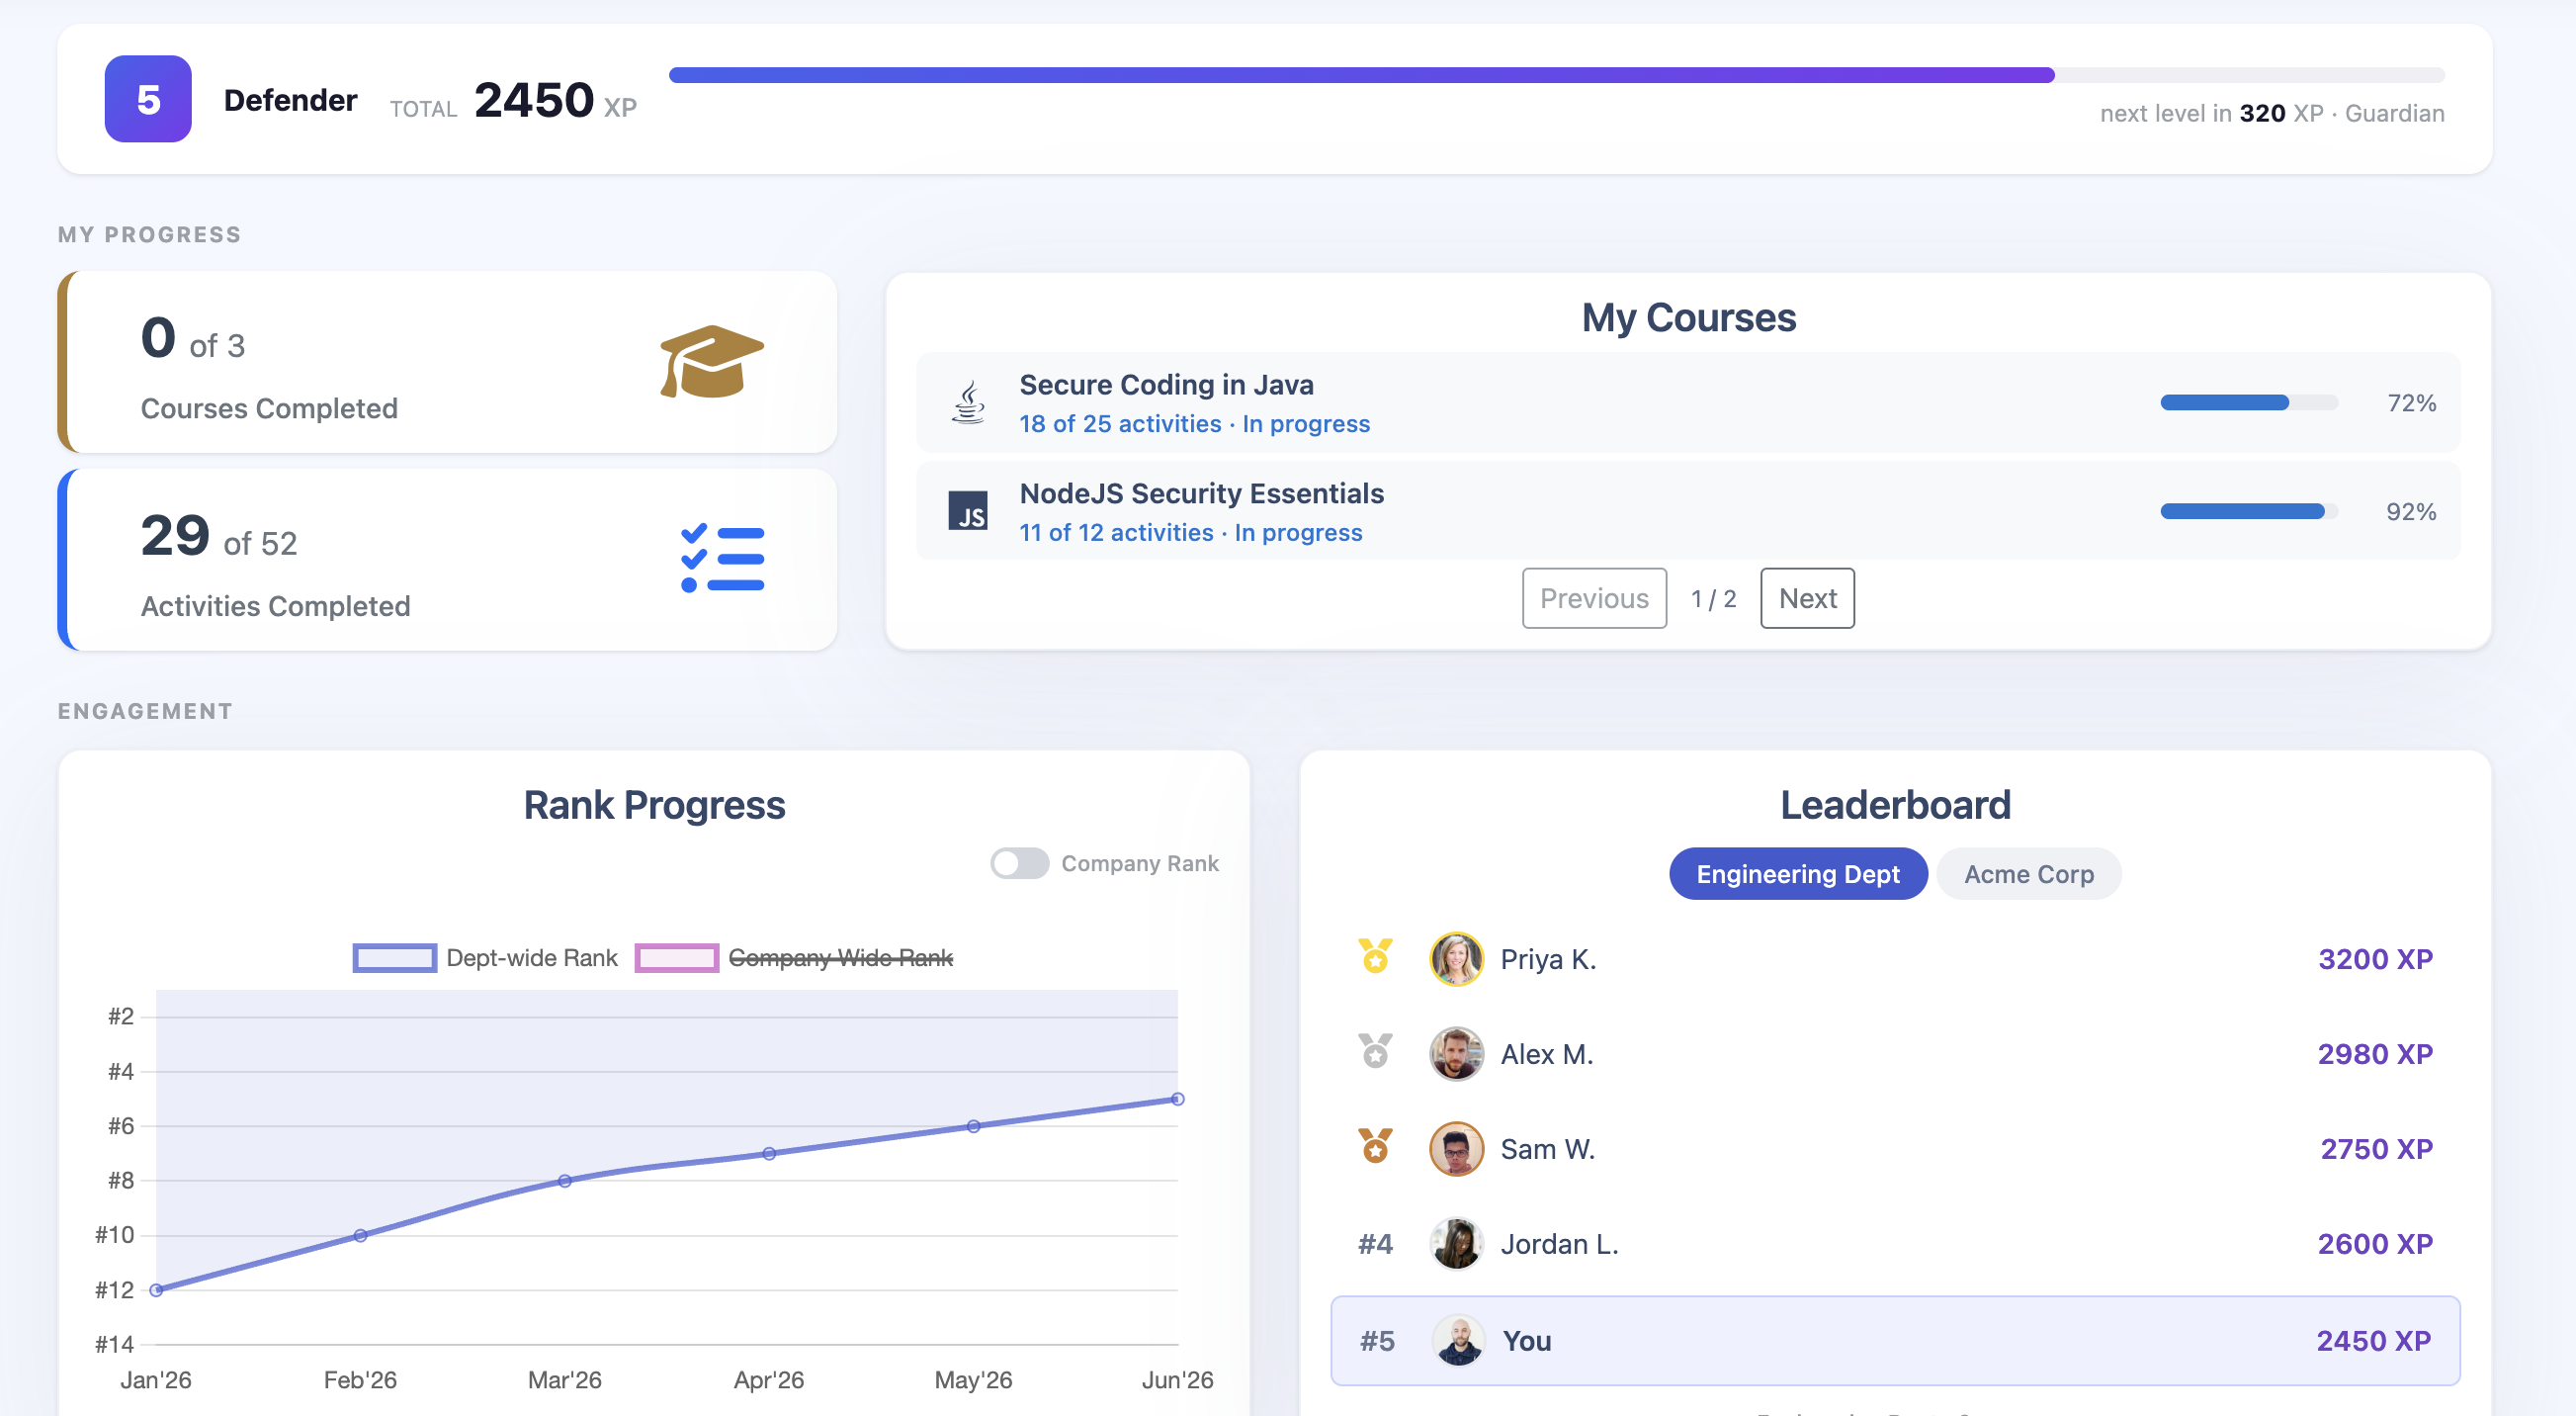Click the 'My Courses' heading
2576x1416 pixels.
point(1688,318)
